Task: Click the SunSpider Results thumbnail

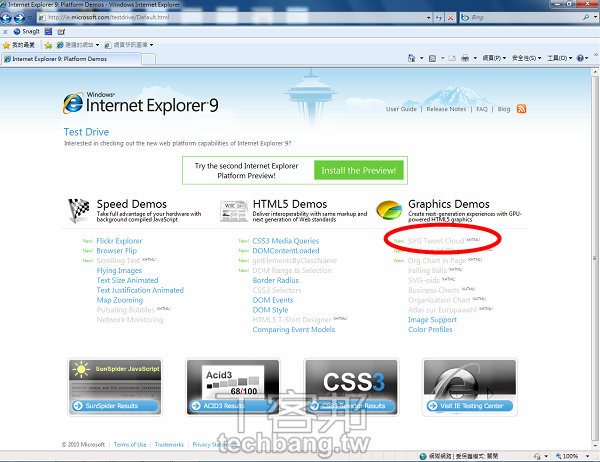Action: tap(115, 387)
